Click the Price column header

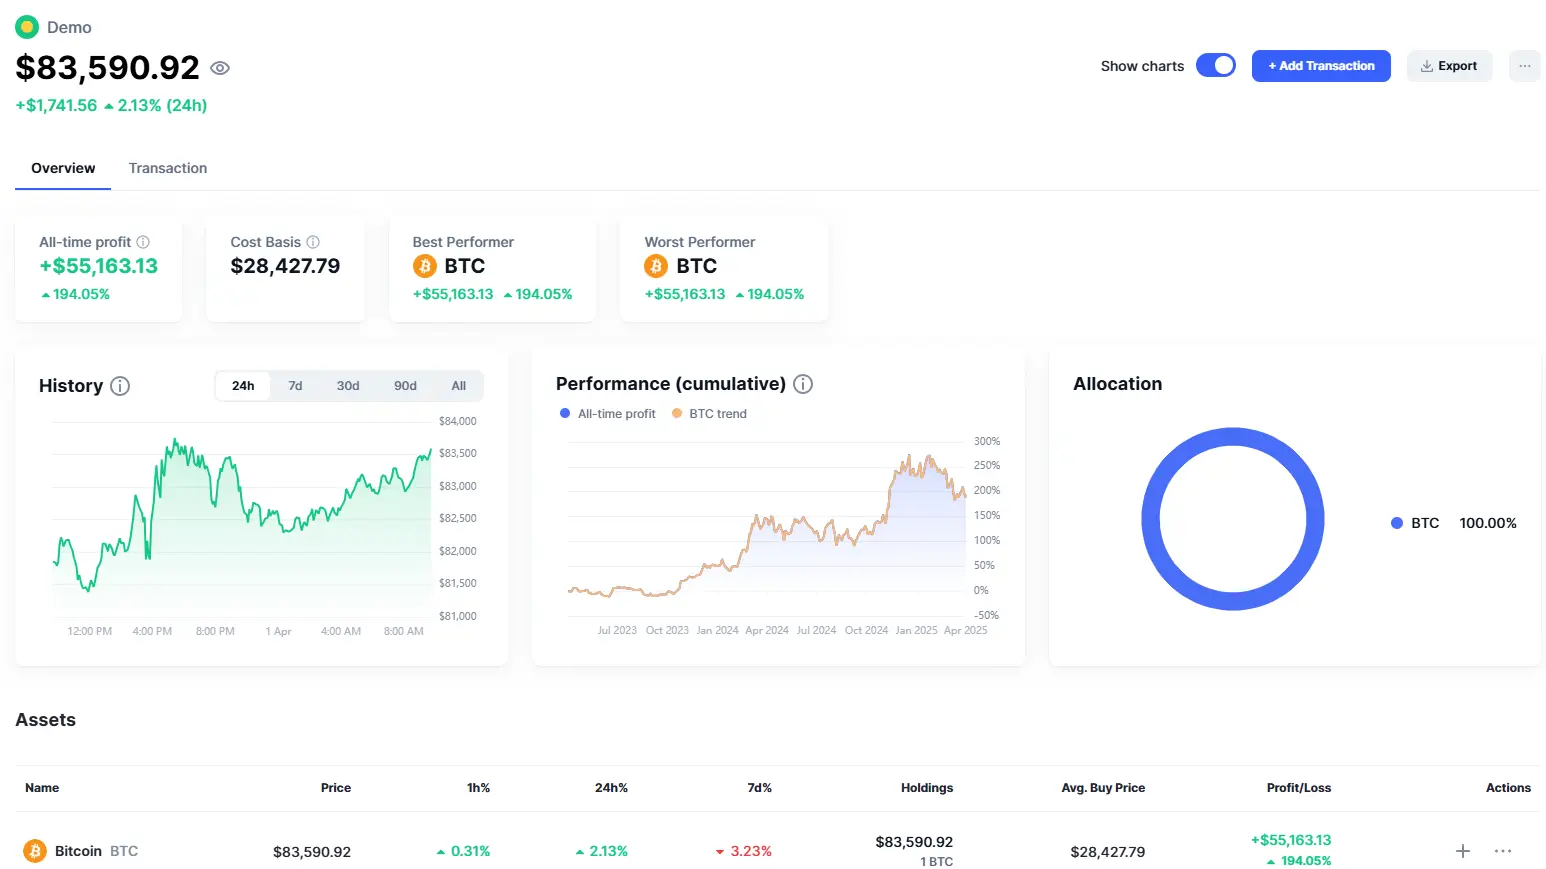point(336,788)
